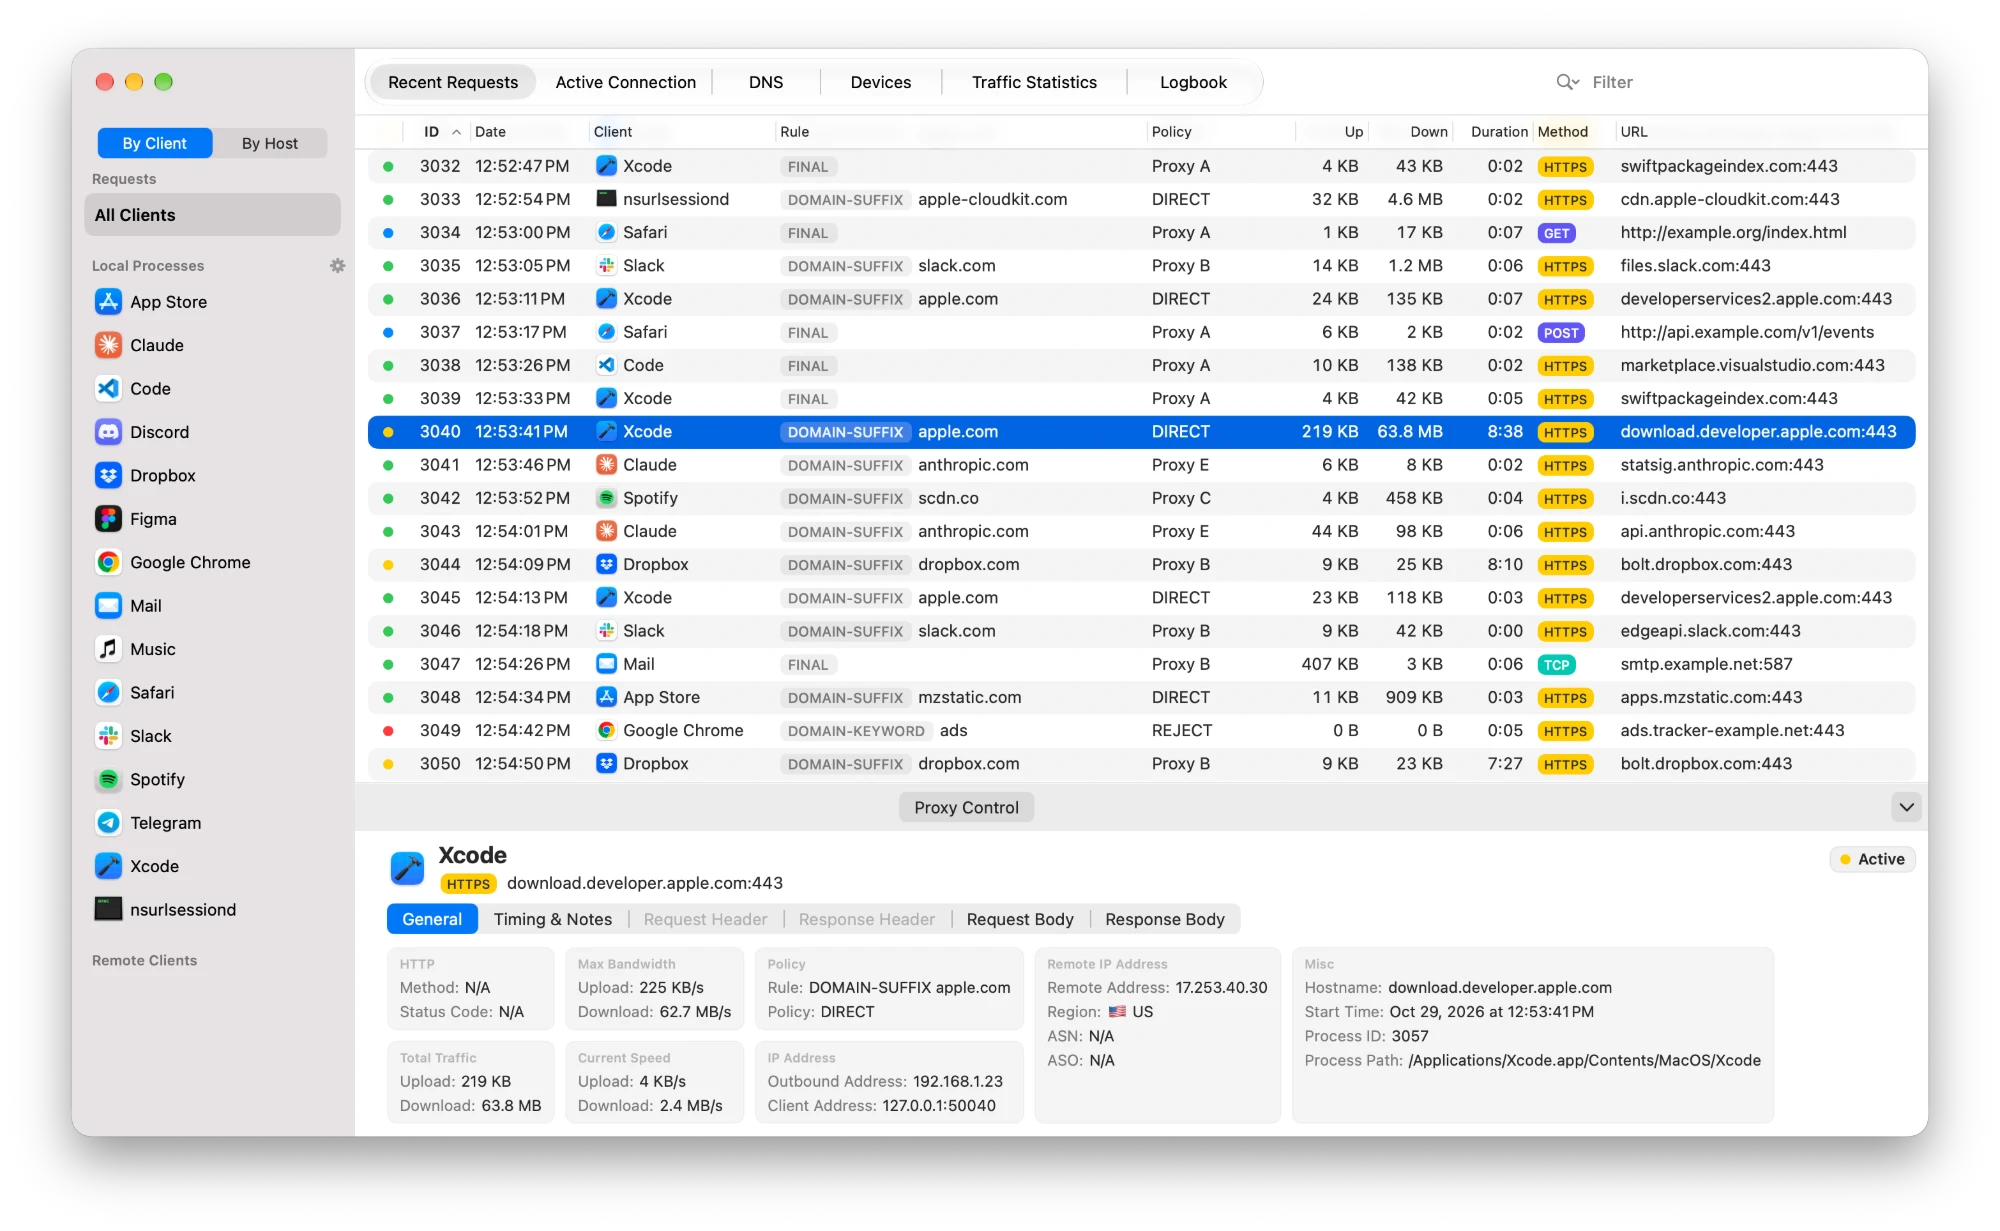The height and width of the screenshot is (1231, 2000).
Task: Click Safari icon in request 3034 row
Action: (606, 233)
